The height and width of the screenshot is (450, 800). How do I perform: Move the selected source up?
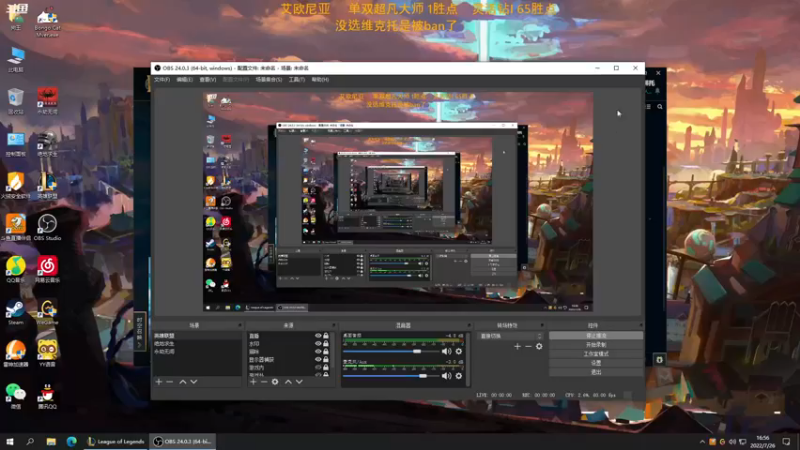[x=288, y=382]
